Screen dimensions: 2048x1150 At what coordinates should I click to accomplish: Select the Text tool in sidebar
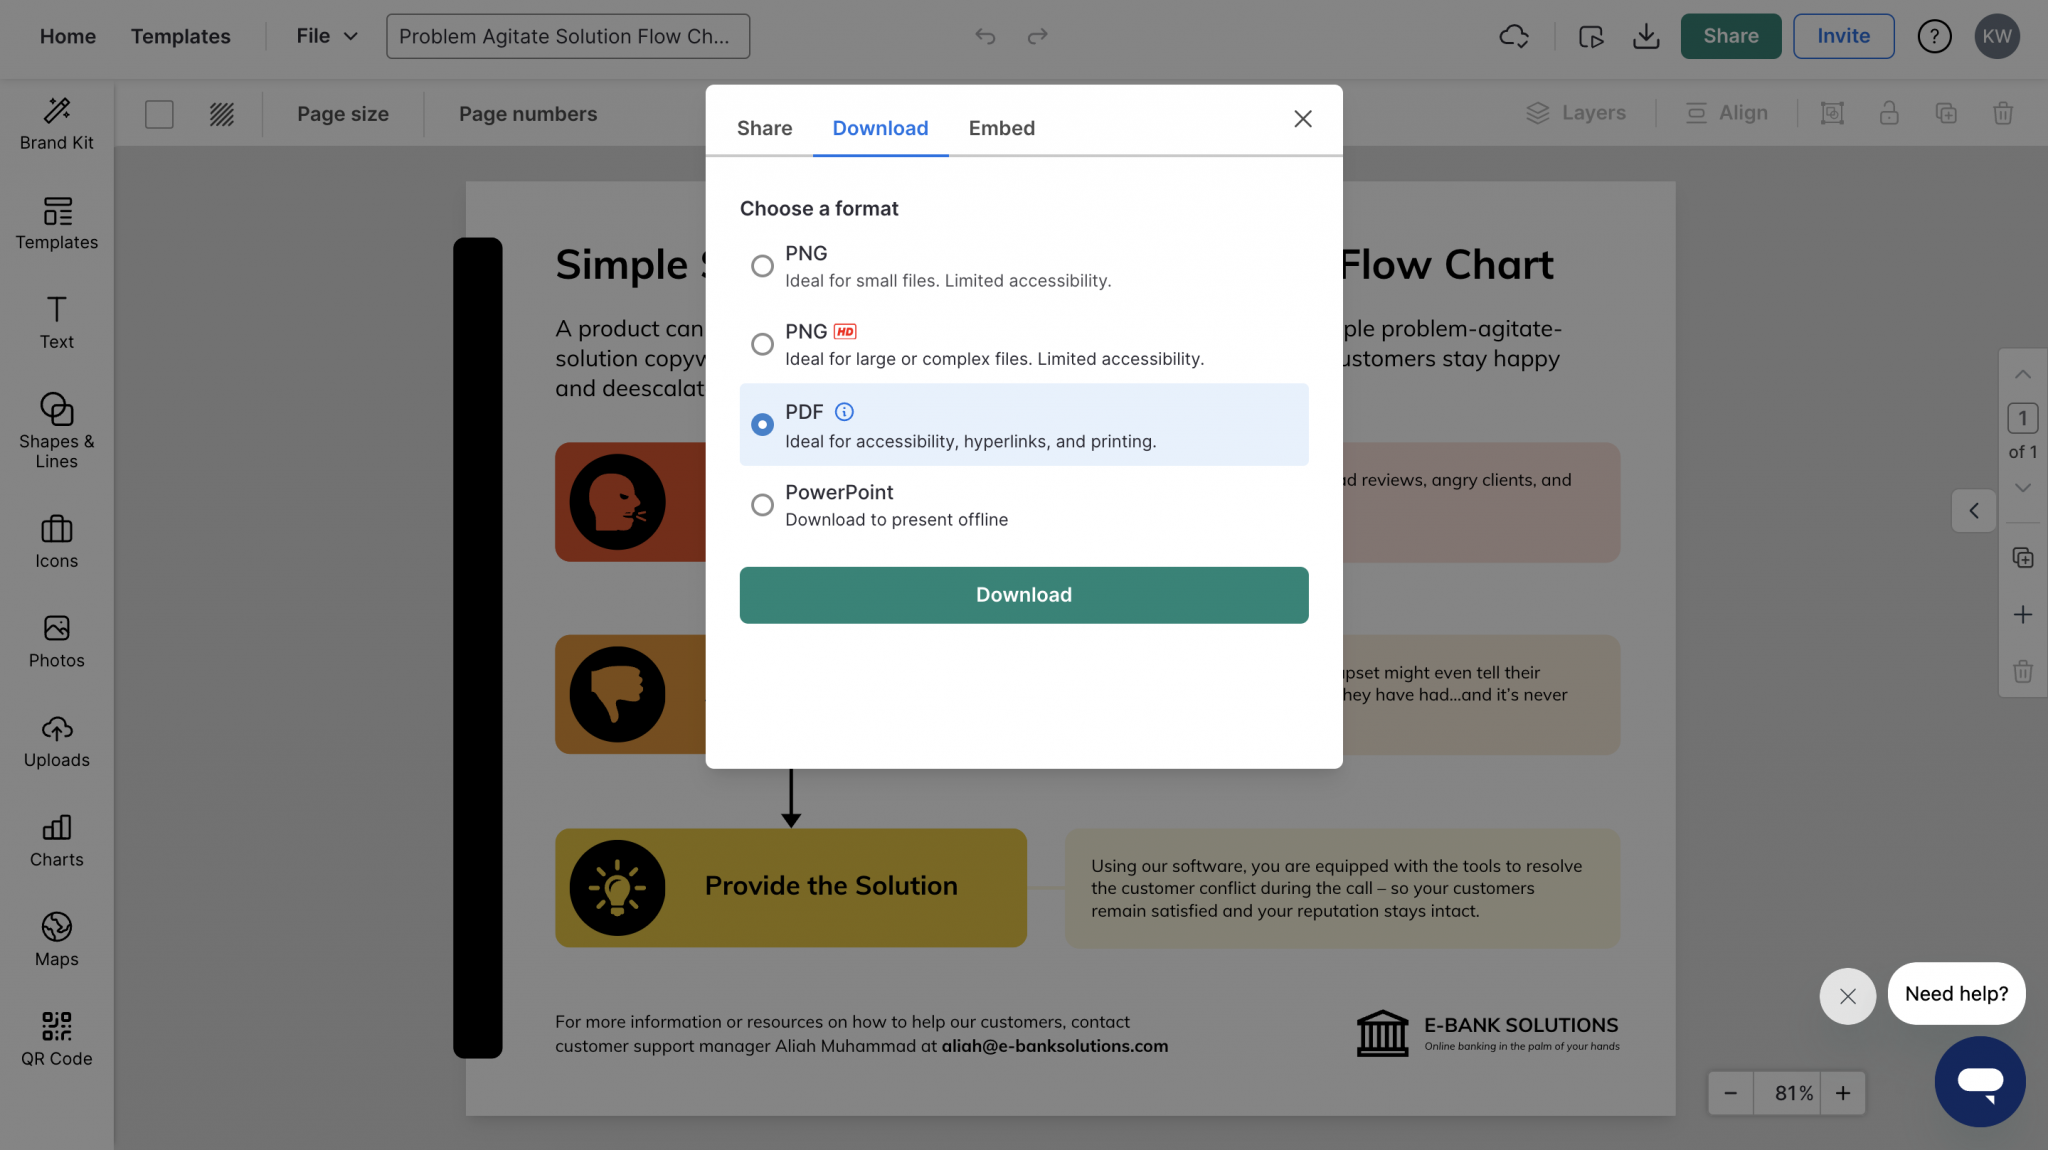tap(56, 321)
